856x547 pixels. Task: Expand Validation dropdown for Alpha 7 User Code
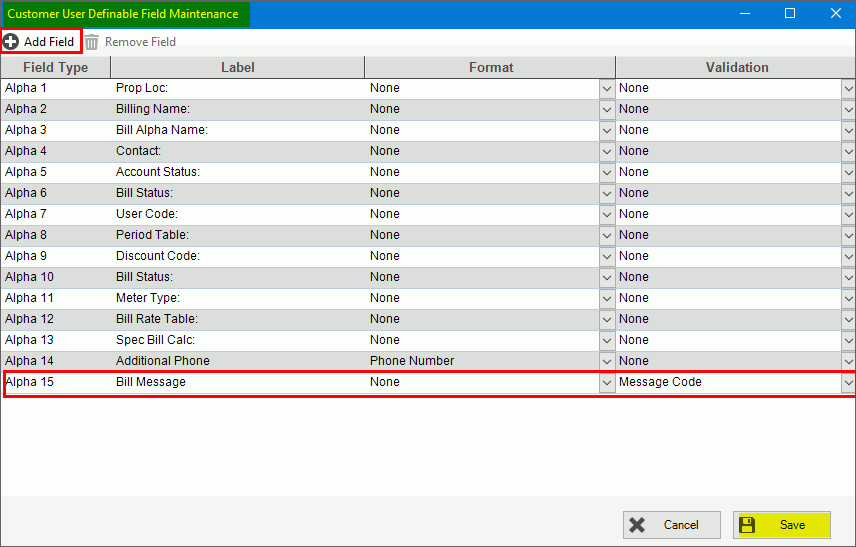tap(848, 214)
